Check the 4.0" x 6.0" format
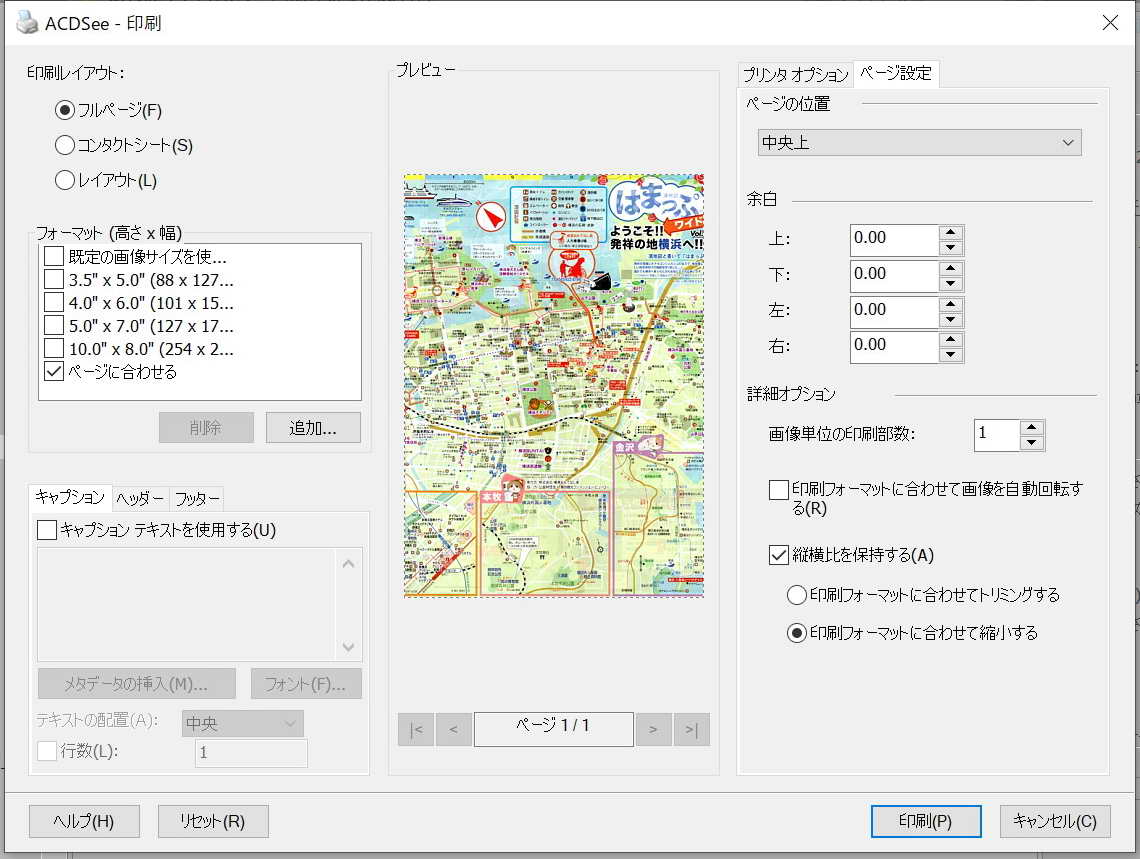Image resolution: width=1140 pixels, height=859 pixels. 54,302
